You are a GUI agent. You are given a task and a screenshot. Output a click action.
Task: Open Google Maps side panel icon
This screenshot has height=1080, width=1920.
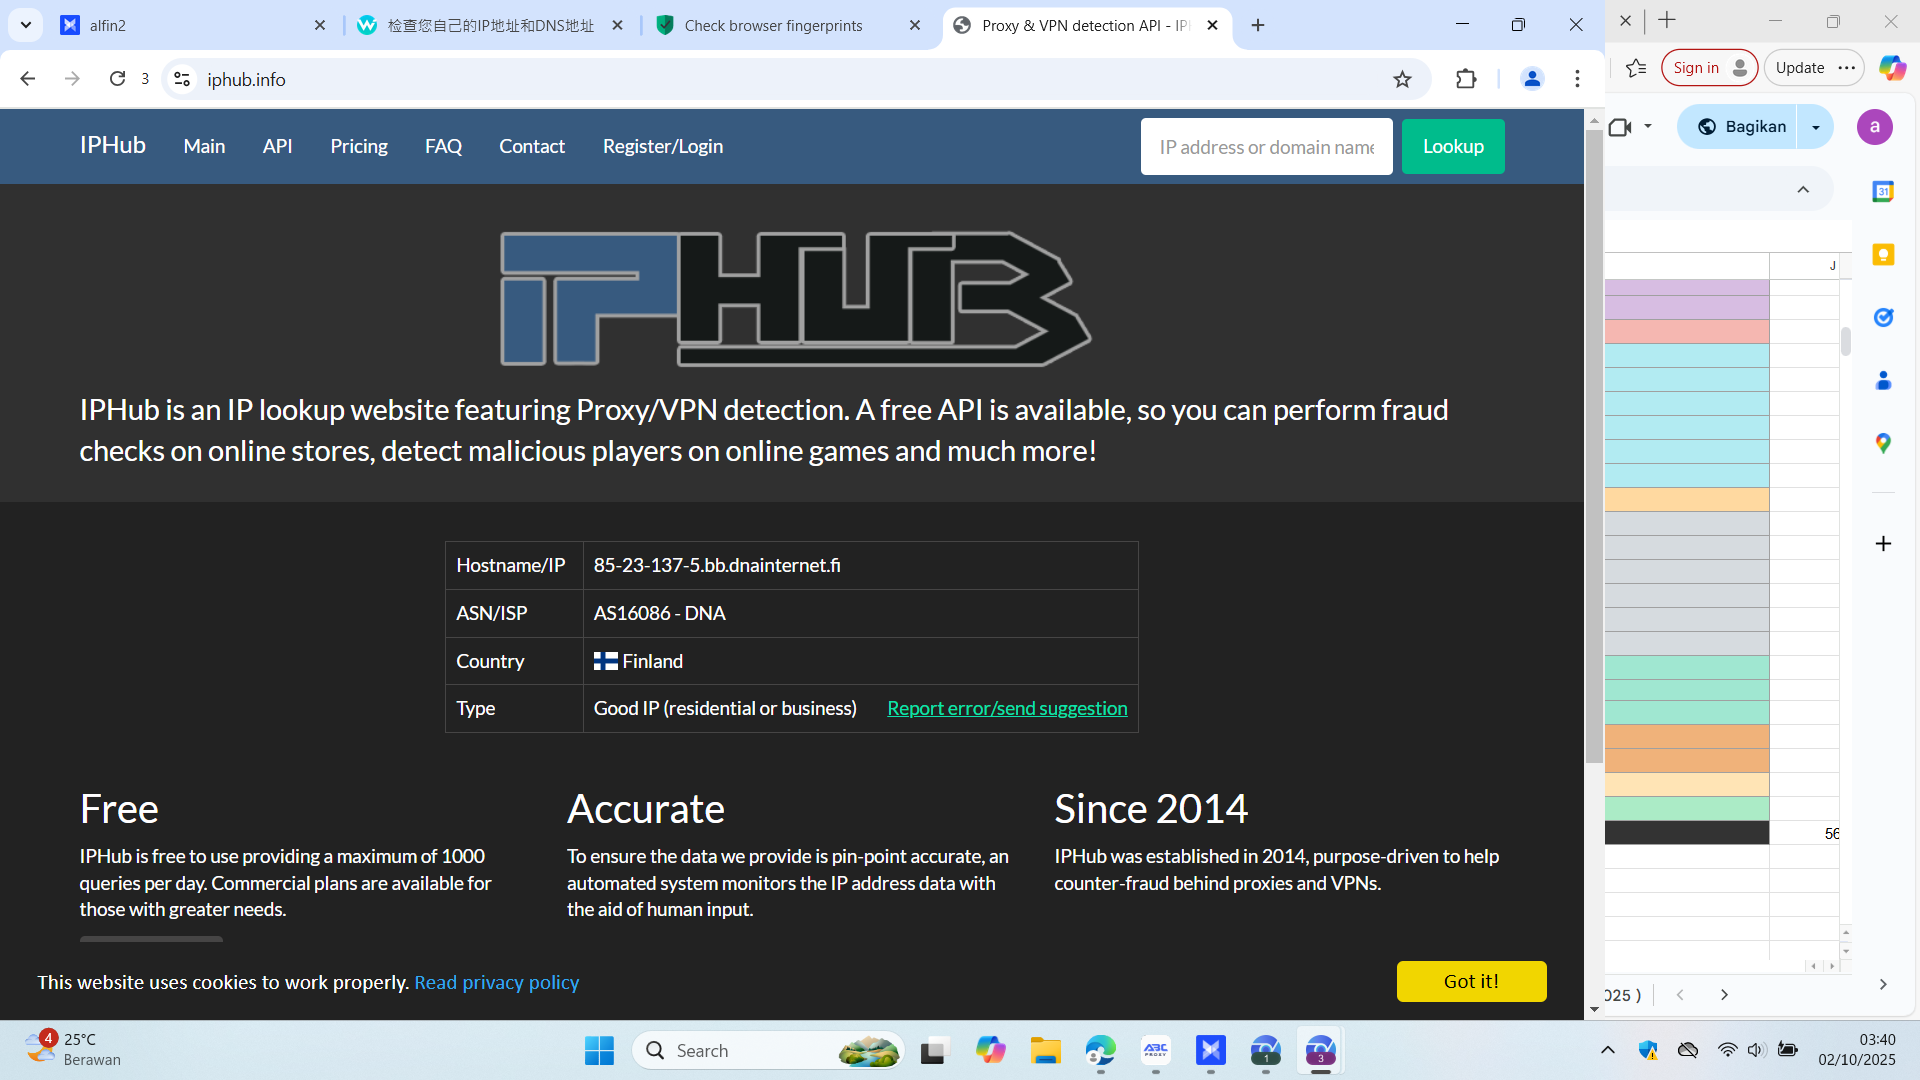[x=1883, y=443]
